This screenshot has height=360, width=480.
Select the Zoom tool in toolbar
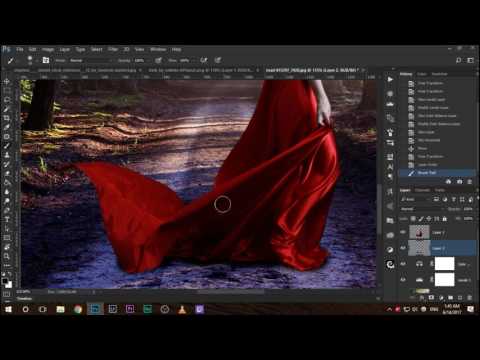coord(7,256)
